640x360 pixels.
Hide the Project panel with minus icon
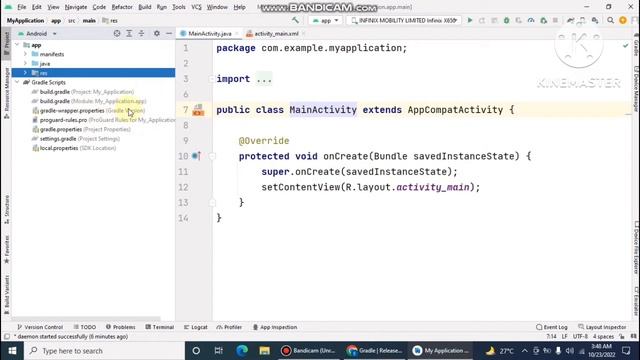point(169,33)
